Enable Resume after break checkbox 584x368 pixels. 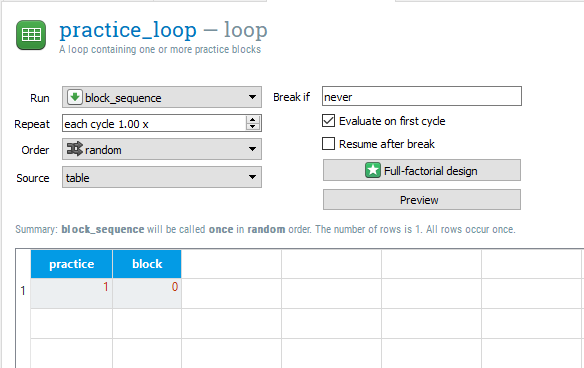(x=328, y=143)
